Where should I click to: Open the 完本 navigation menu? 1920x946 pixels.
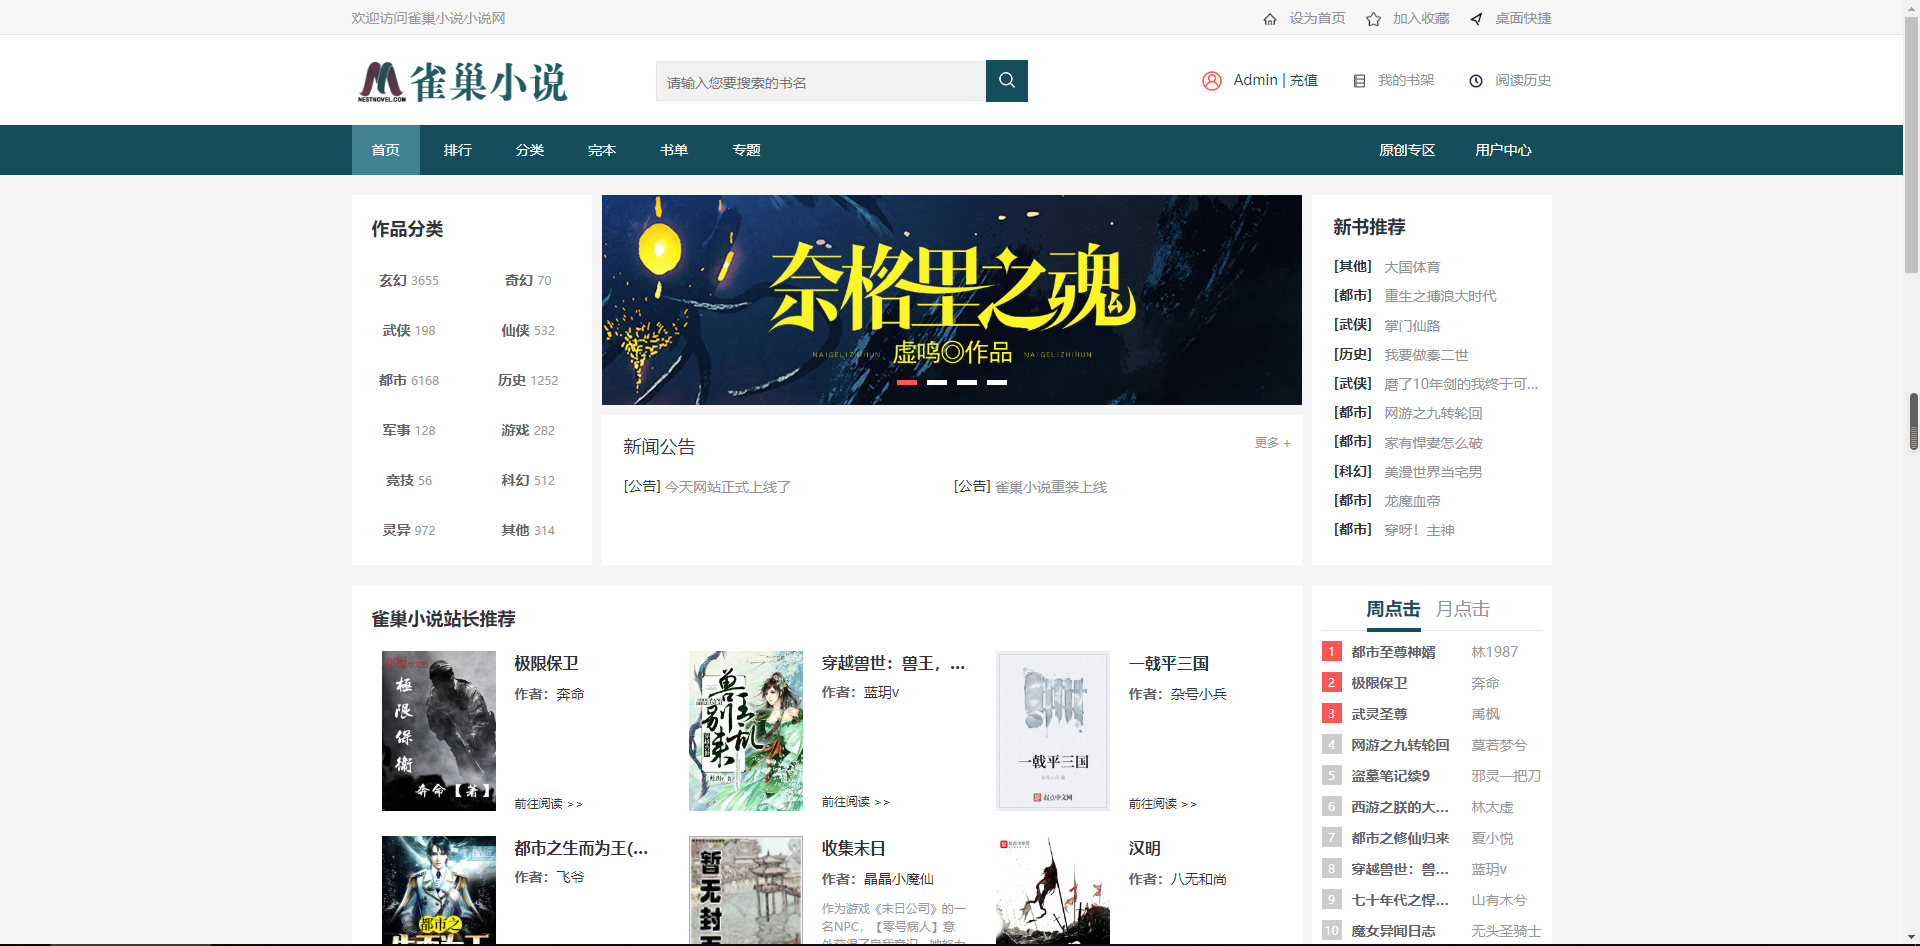click(602, 150)
